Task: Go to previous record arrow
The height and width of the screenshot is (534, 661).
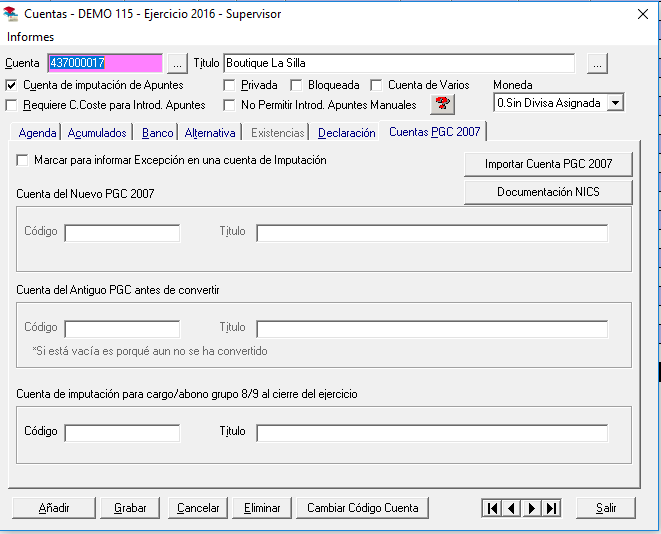Action: click(x=511, y=508)
